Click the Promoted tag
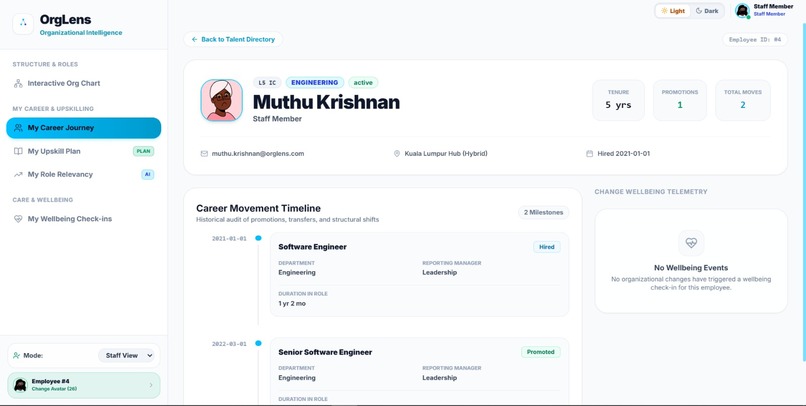Image resolution: width=806 pixels, height=406 pixels. pyautogui.click(x=540, y=352)
